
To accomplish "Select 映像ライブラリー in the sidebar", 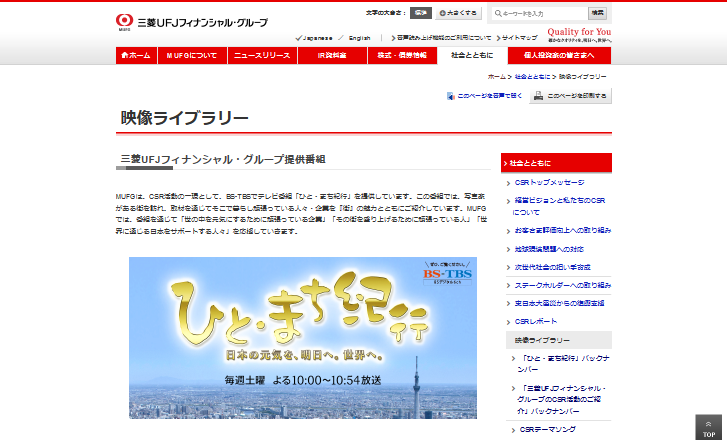I will tap(559, 340).
